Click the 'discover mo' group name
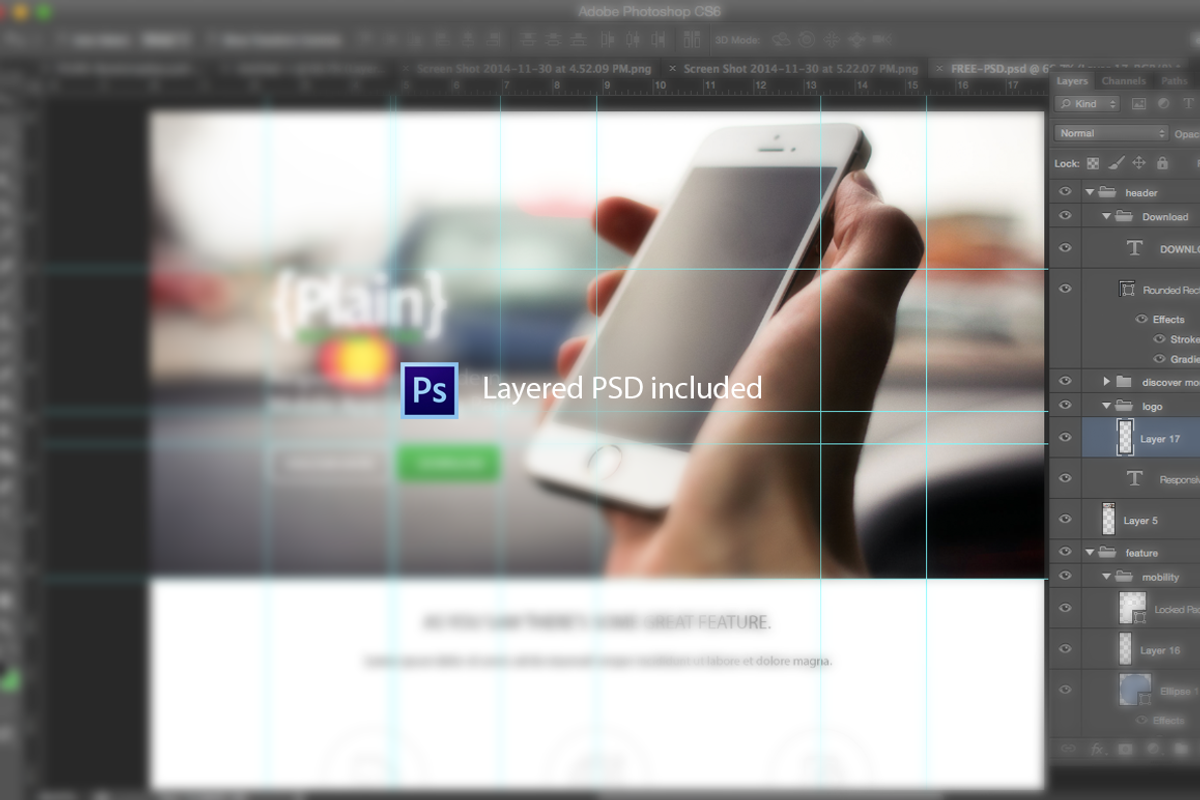Viewport: 1200px width, 800px height. coord(1170,382)
